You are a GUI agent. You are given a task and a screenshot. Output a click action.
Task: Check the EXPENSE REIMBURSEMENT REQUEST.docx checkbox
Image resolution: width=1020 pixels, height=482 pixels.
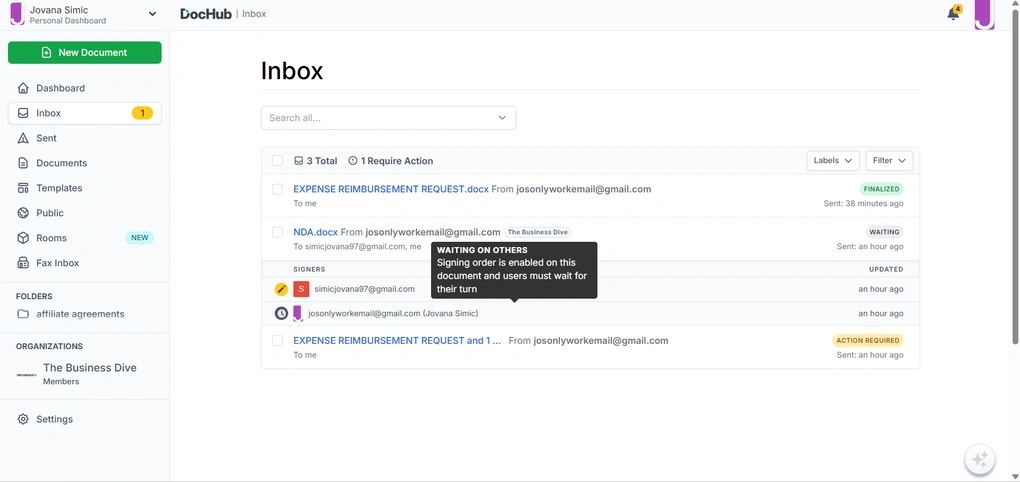[278, 189]
